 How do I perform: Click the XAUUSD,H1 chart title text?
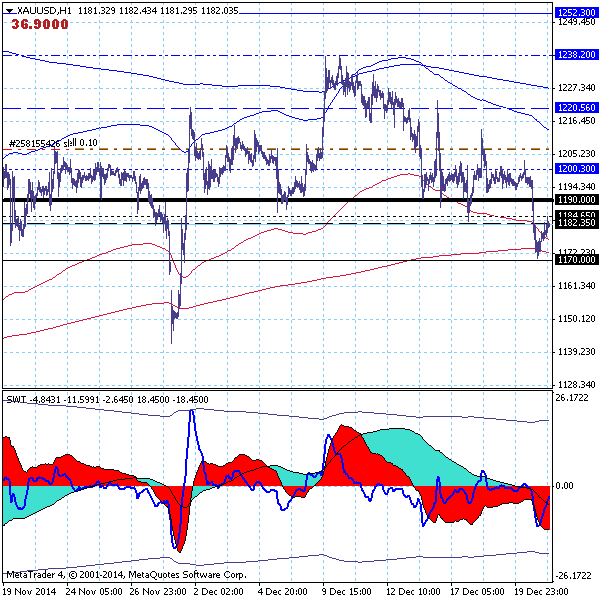(x=44, y=11)
